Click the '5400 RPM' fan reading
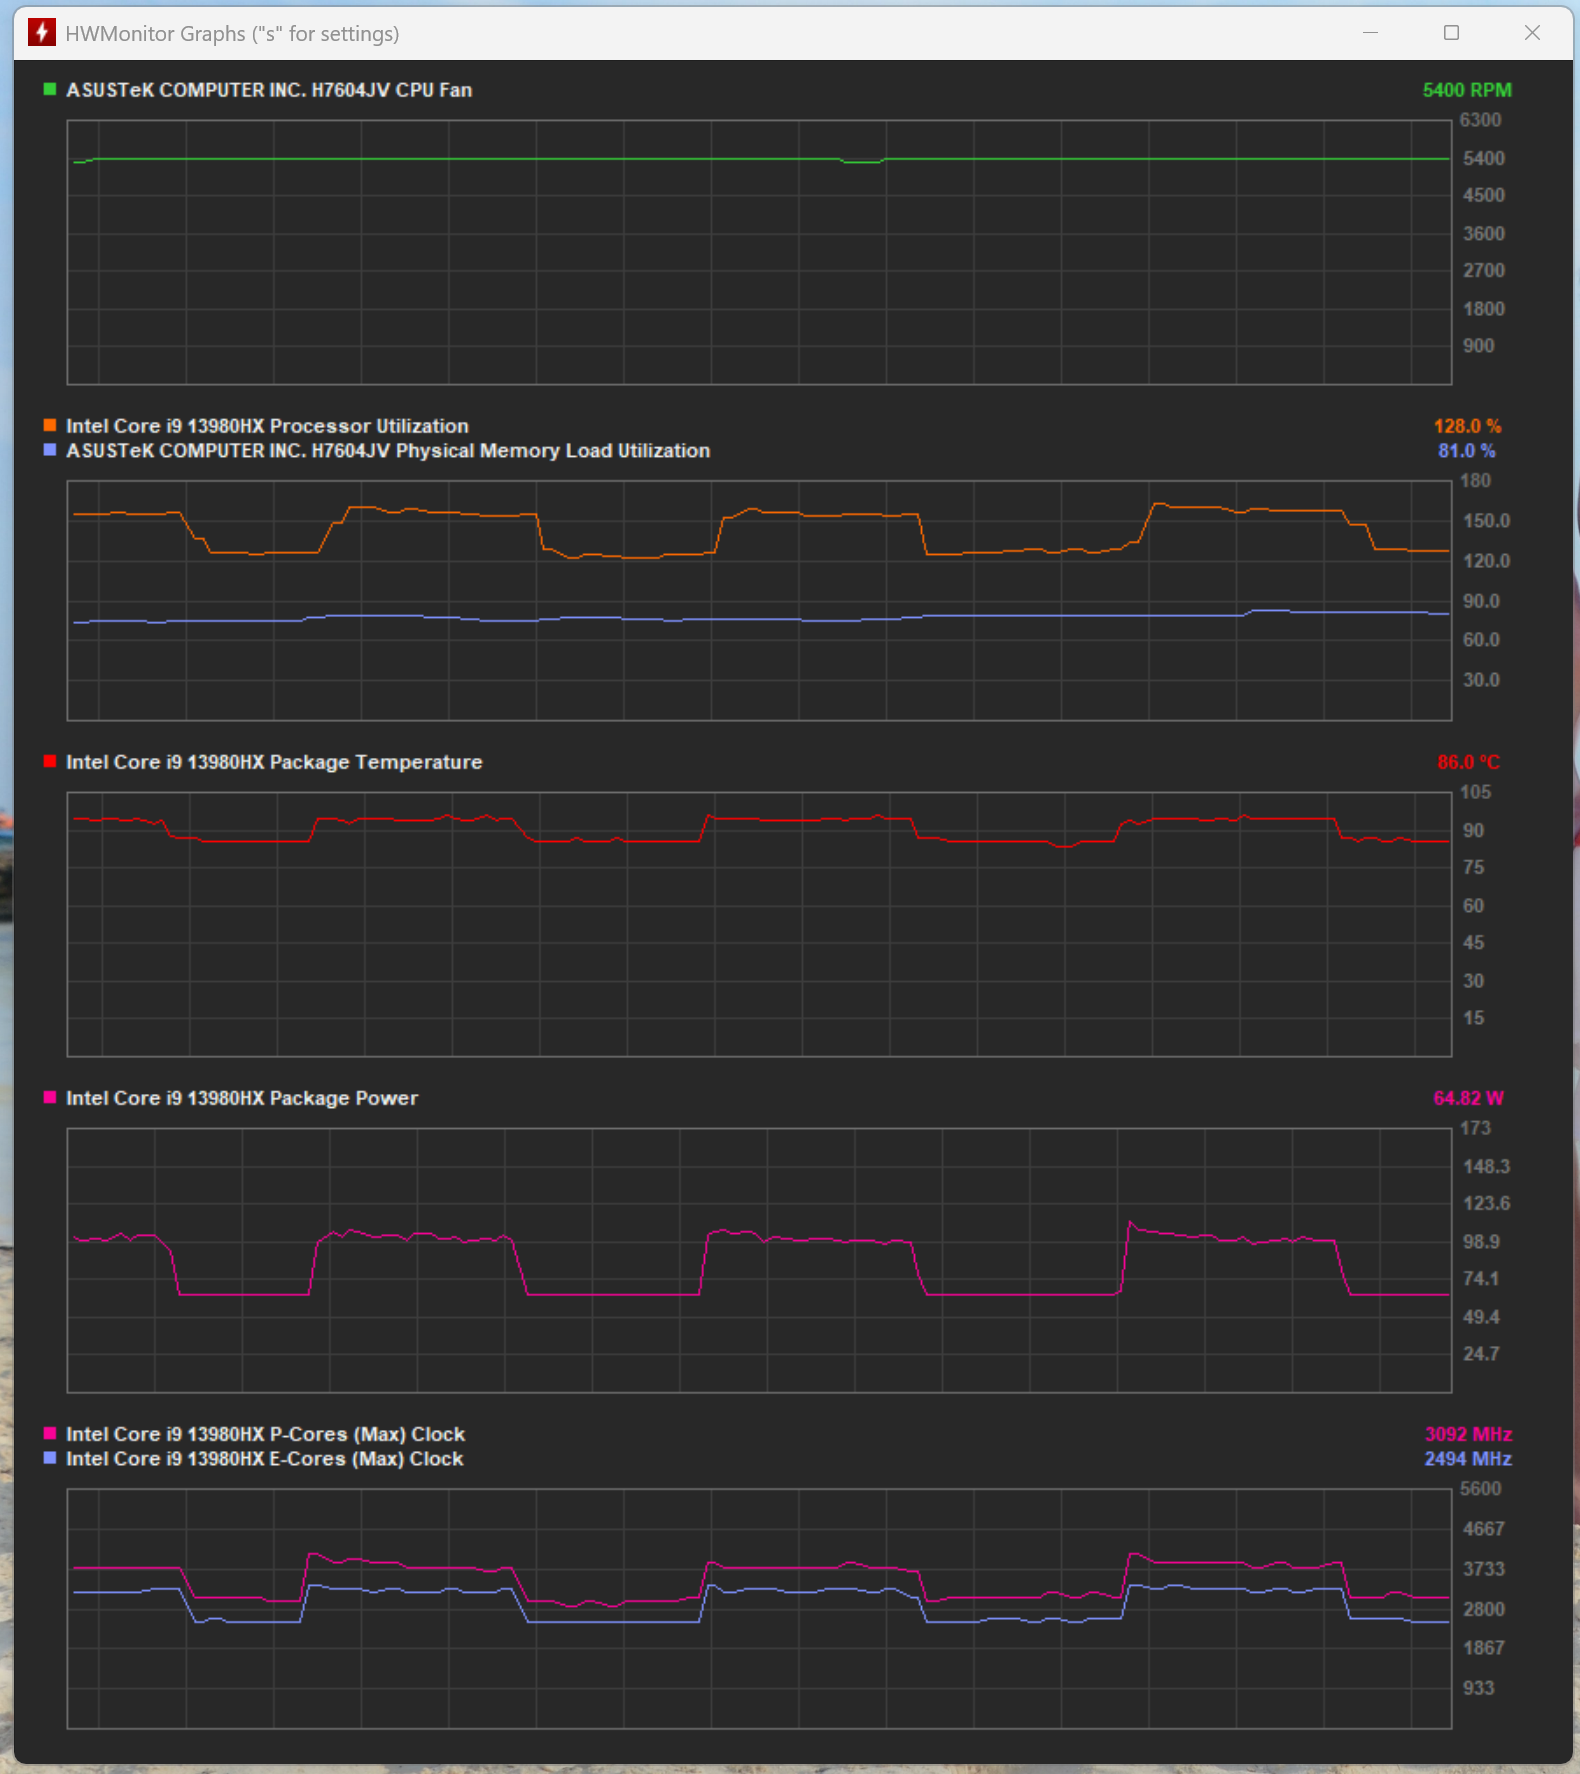1580x1774 pixels. click(x=1467, y=90)
